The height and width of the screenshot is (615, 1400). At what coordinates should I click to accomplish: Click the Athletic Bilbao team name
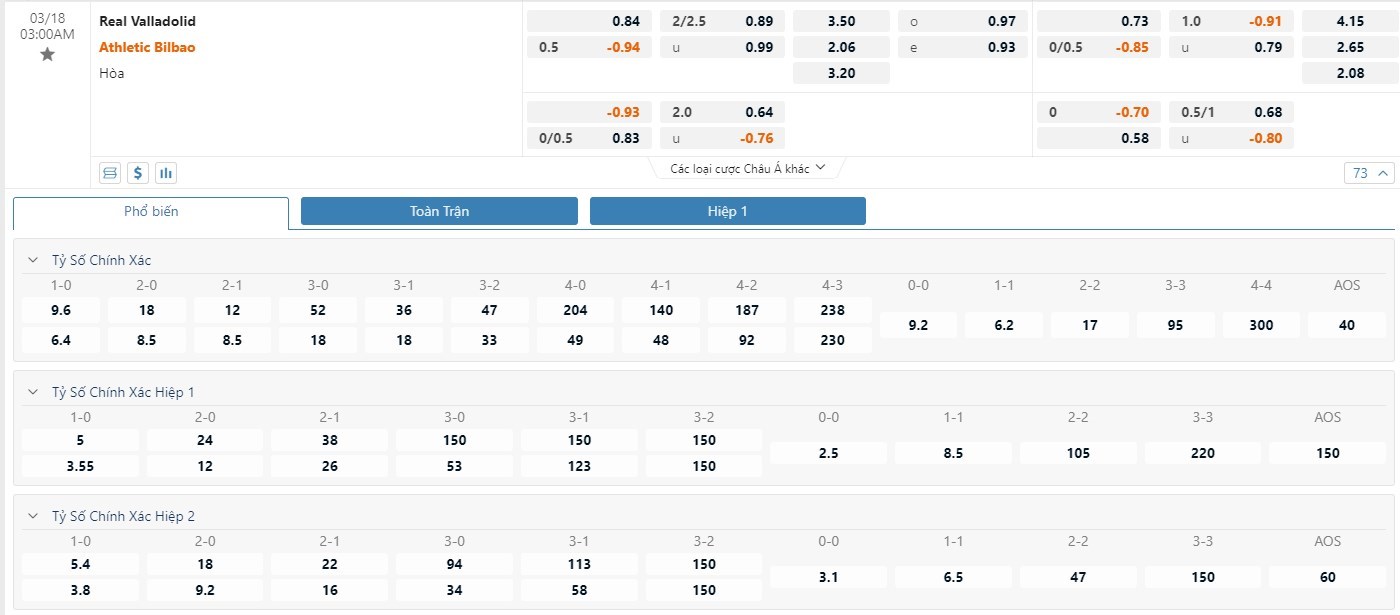point(147,47)
